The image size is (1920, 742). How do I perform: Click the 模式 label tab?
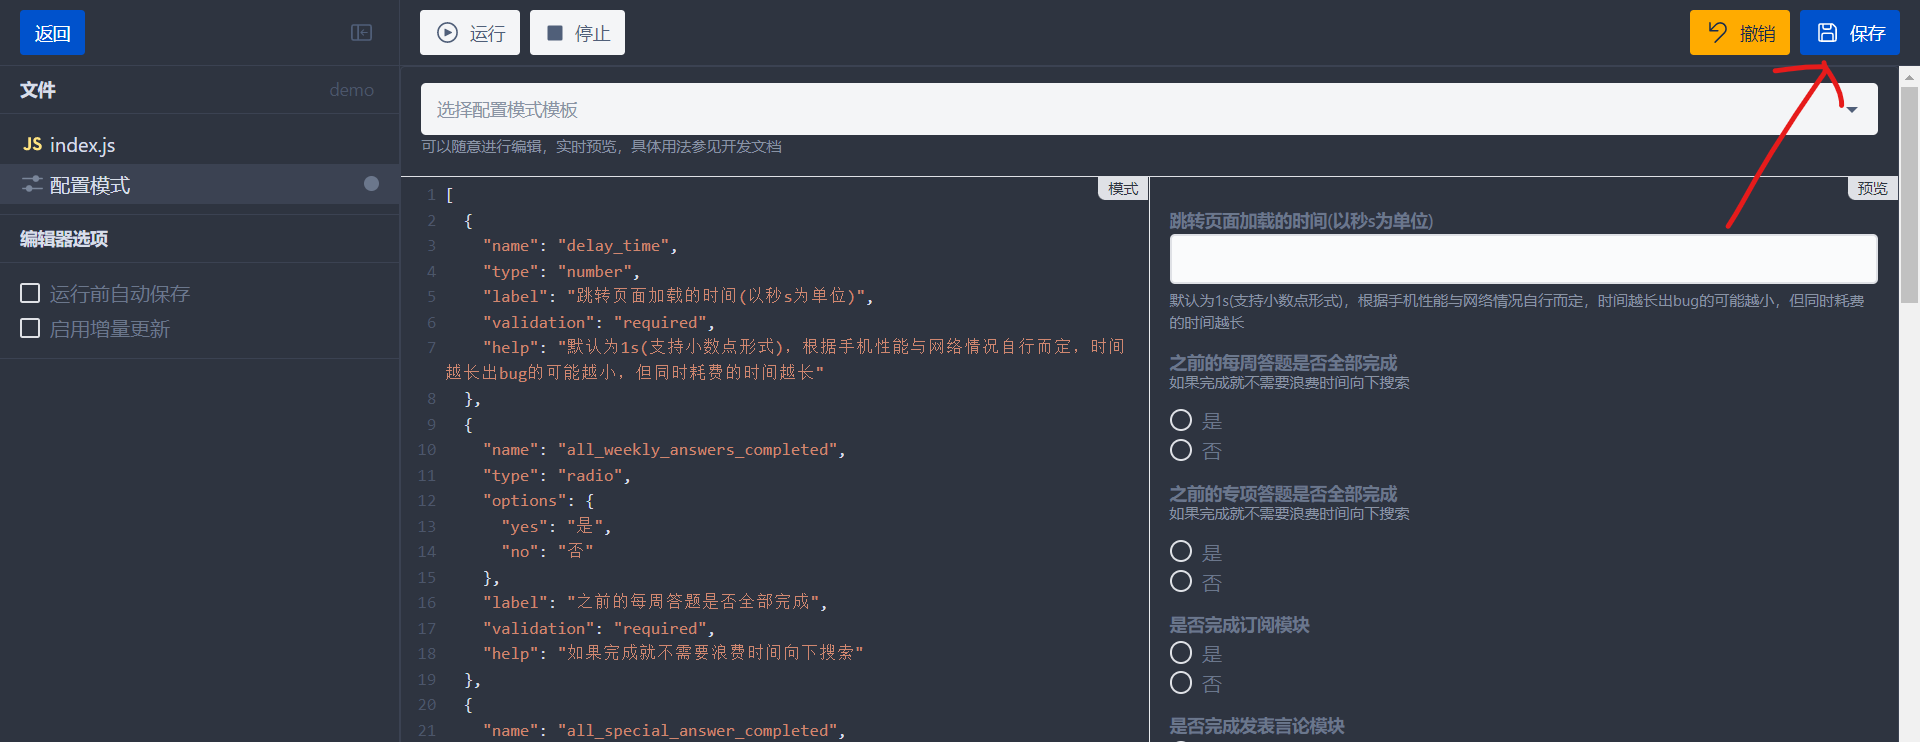pyautogui.click(x=1123, y=188)
